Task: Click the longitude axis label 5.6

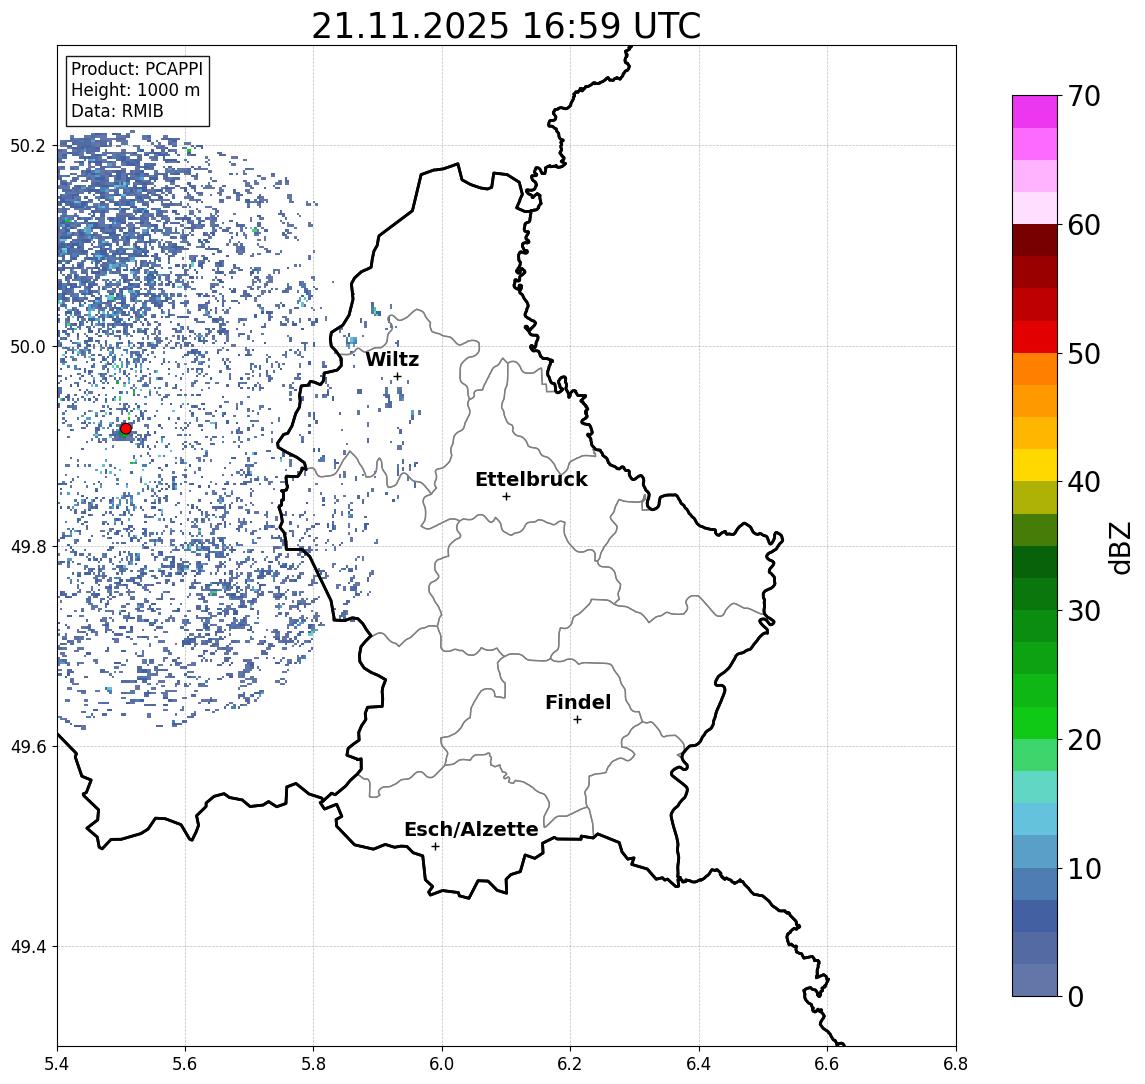Action: point(185,1064)
